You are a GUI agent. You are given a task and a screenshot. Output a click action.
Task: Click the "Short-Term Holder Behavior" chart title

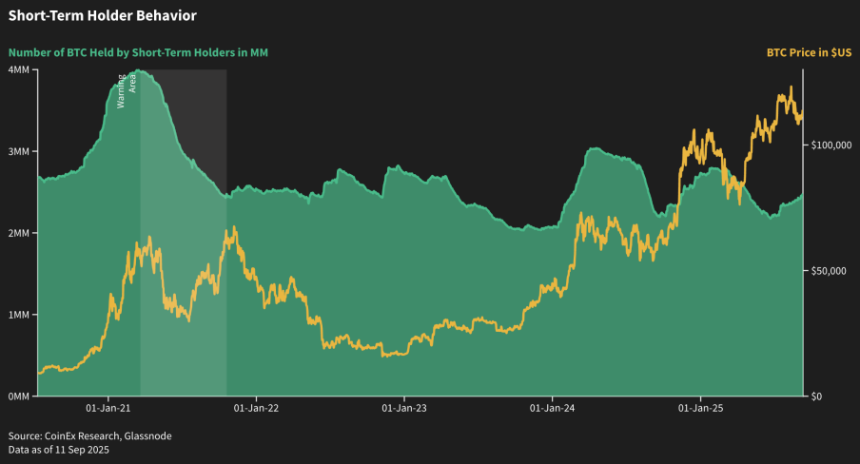click(88, 16)
